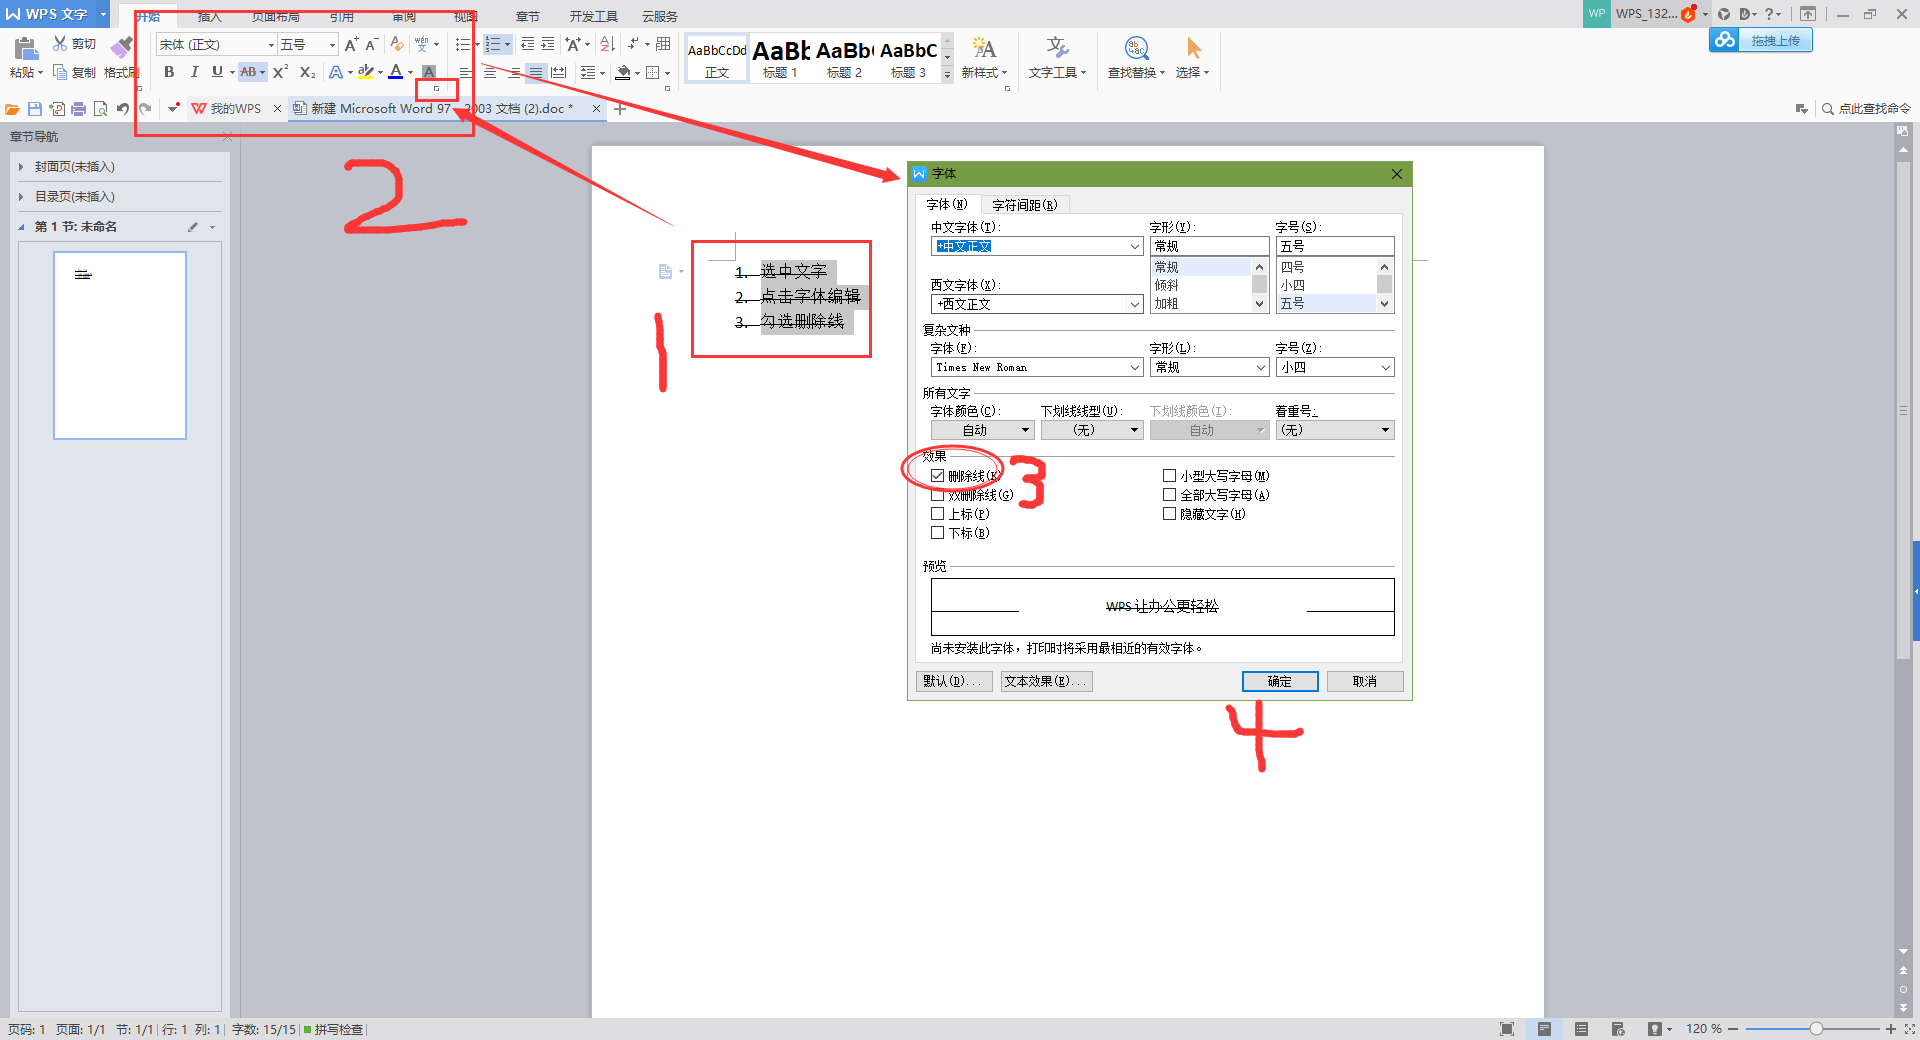Open the Times New Roman complex font dropdown
Screen dimensions: 1920x1040
click(x=1135, y=367)
